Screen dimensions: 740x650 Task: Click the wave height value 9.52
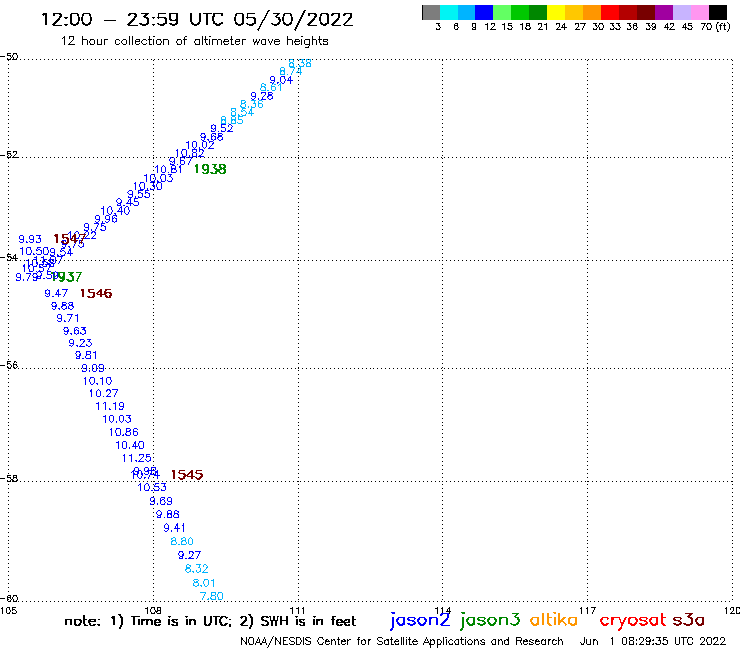pos(222,128)
